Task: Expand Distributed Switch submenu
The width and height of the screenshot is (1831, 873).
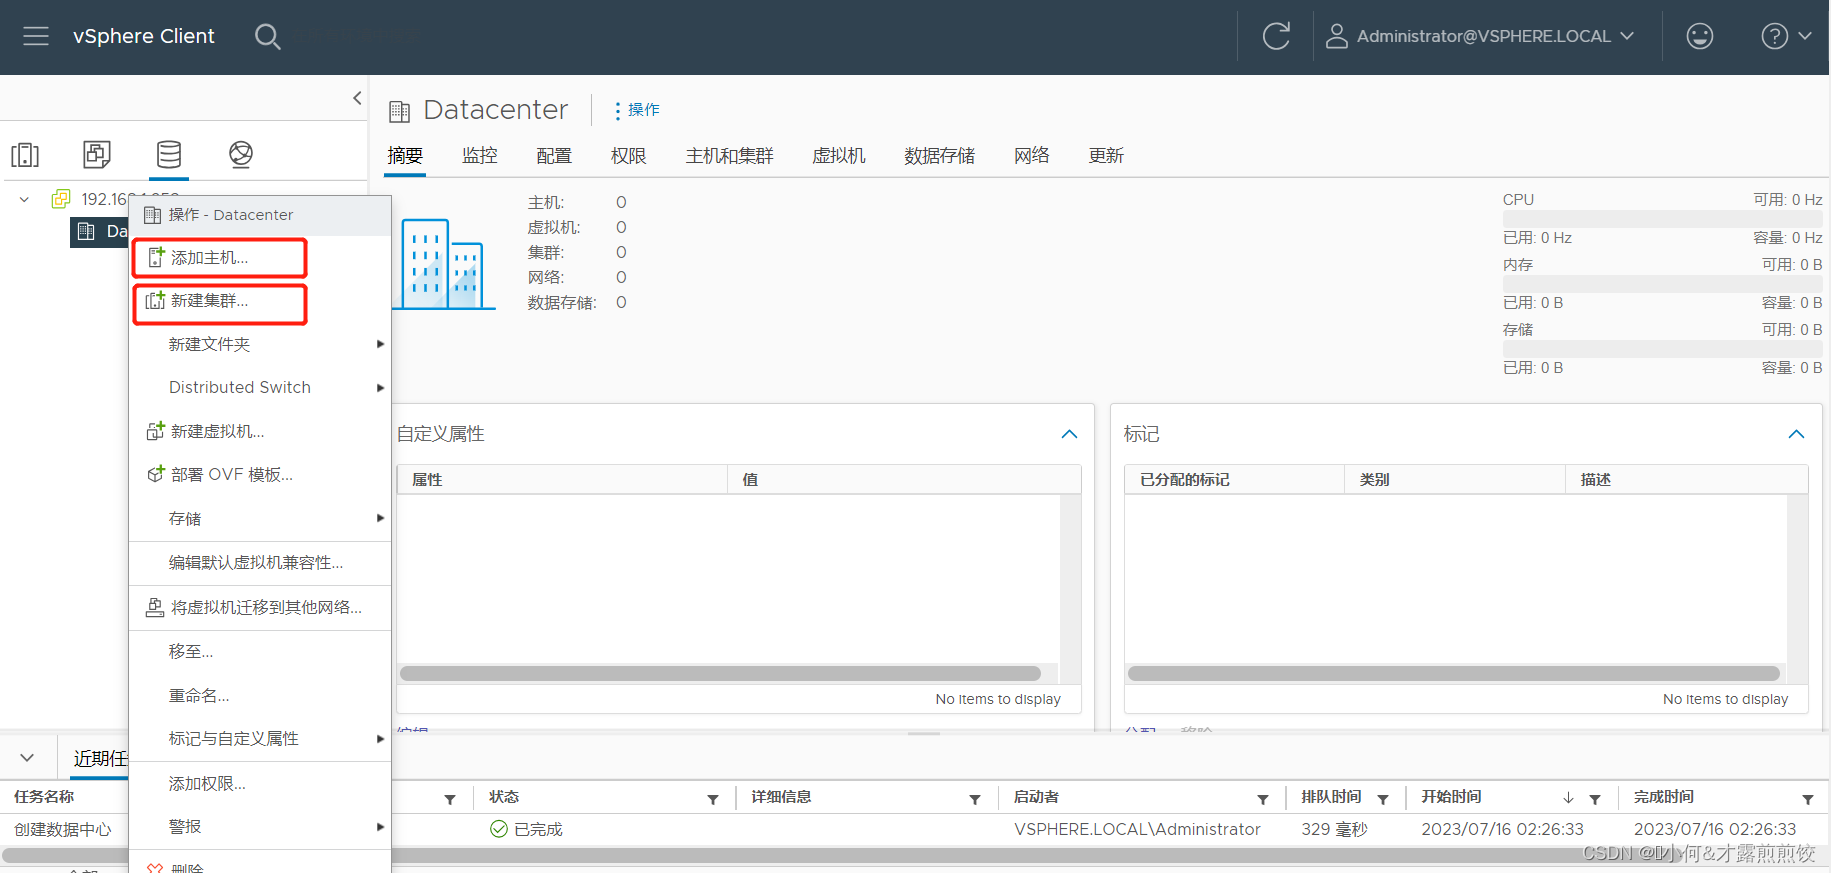Action: click(x=260, y=388)
